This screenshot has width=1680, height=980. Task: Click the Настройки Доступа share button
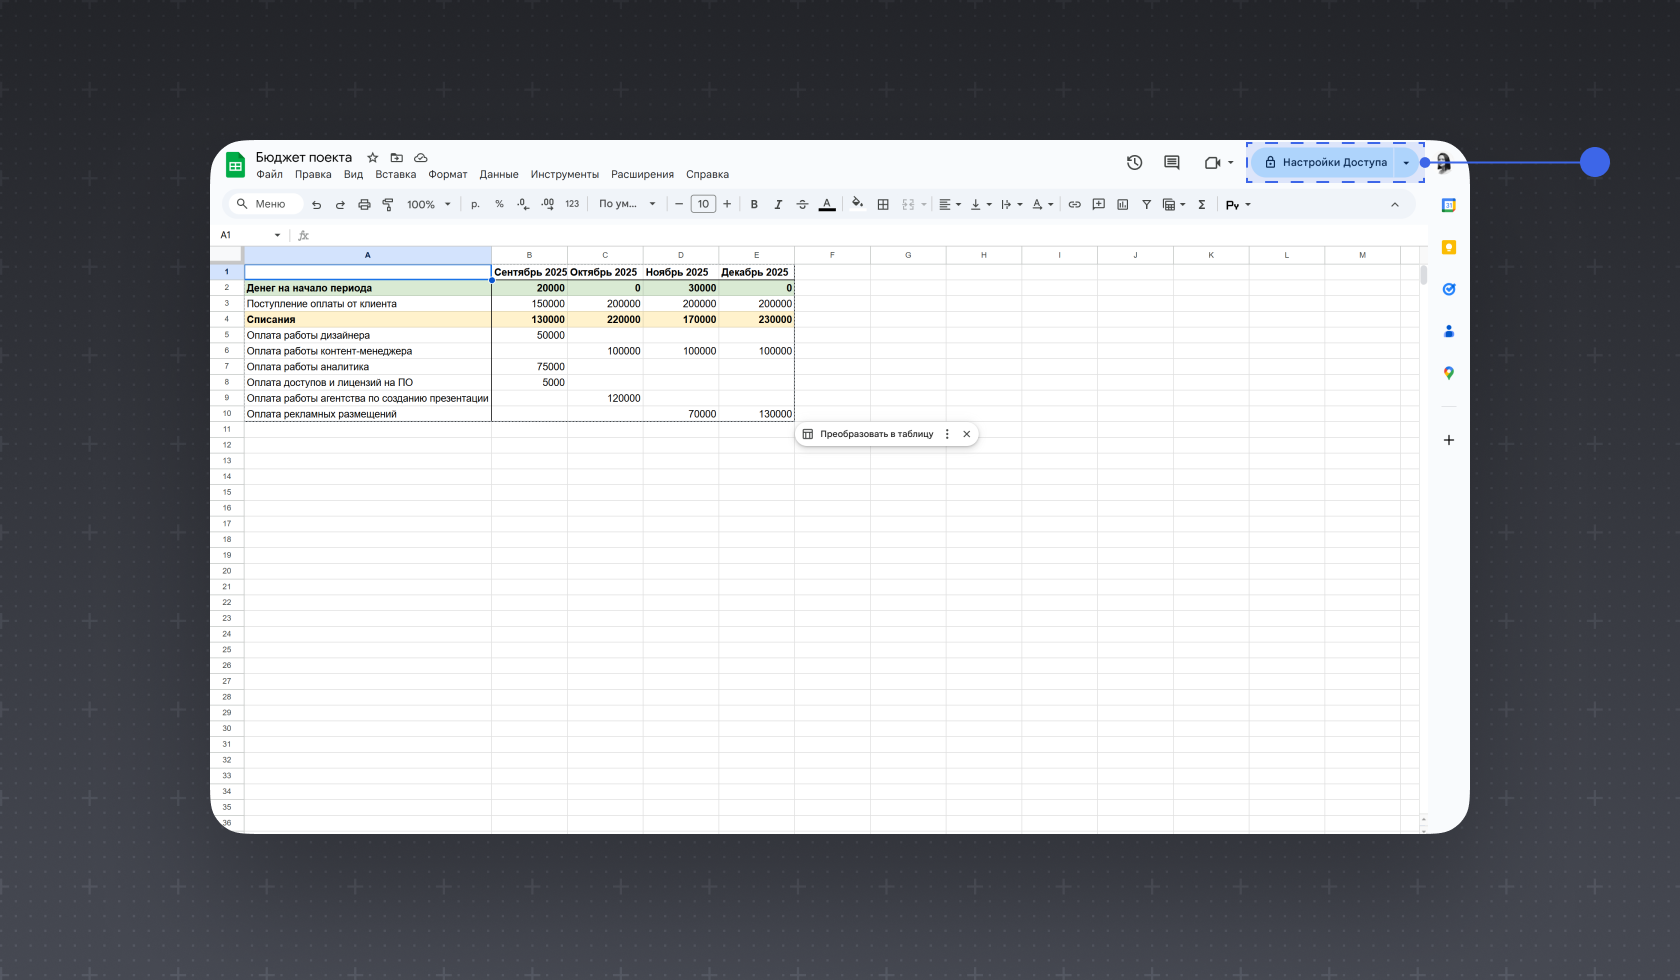(1324, 163)
